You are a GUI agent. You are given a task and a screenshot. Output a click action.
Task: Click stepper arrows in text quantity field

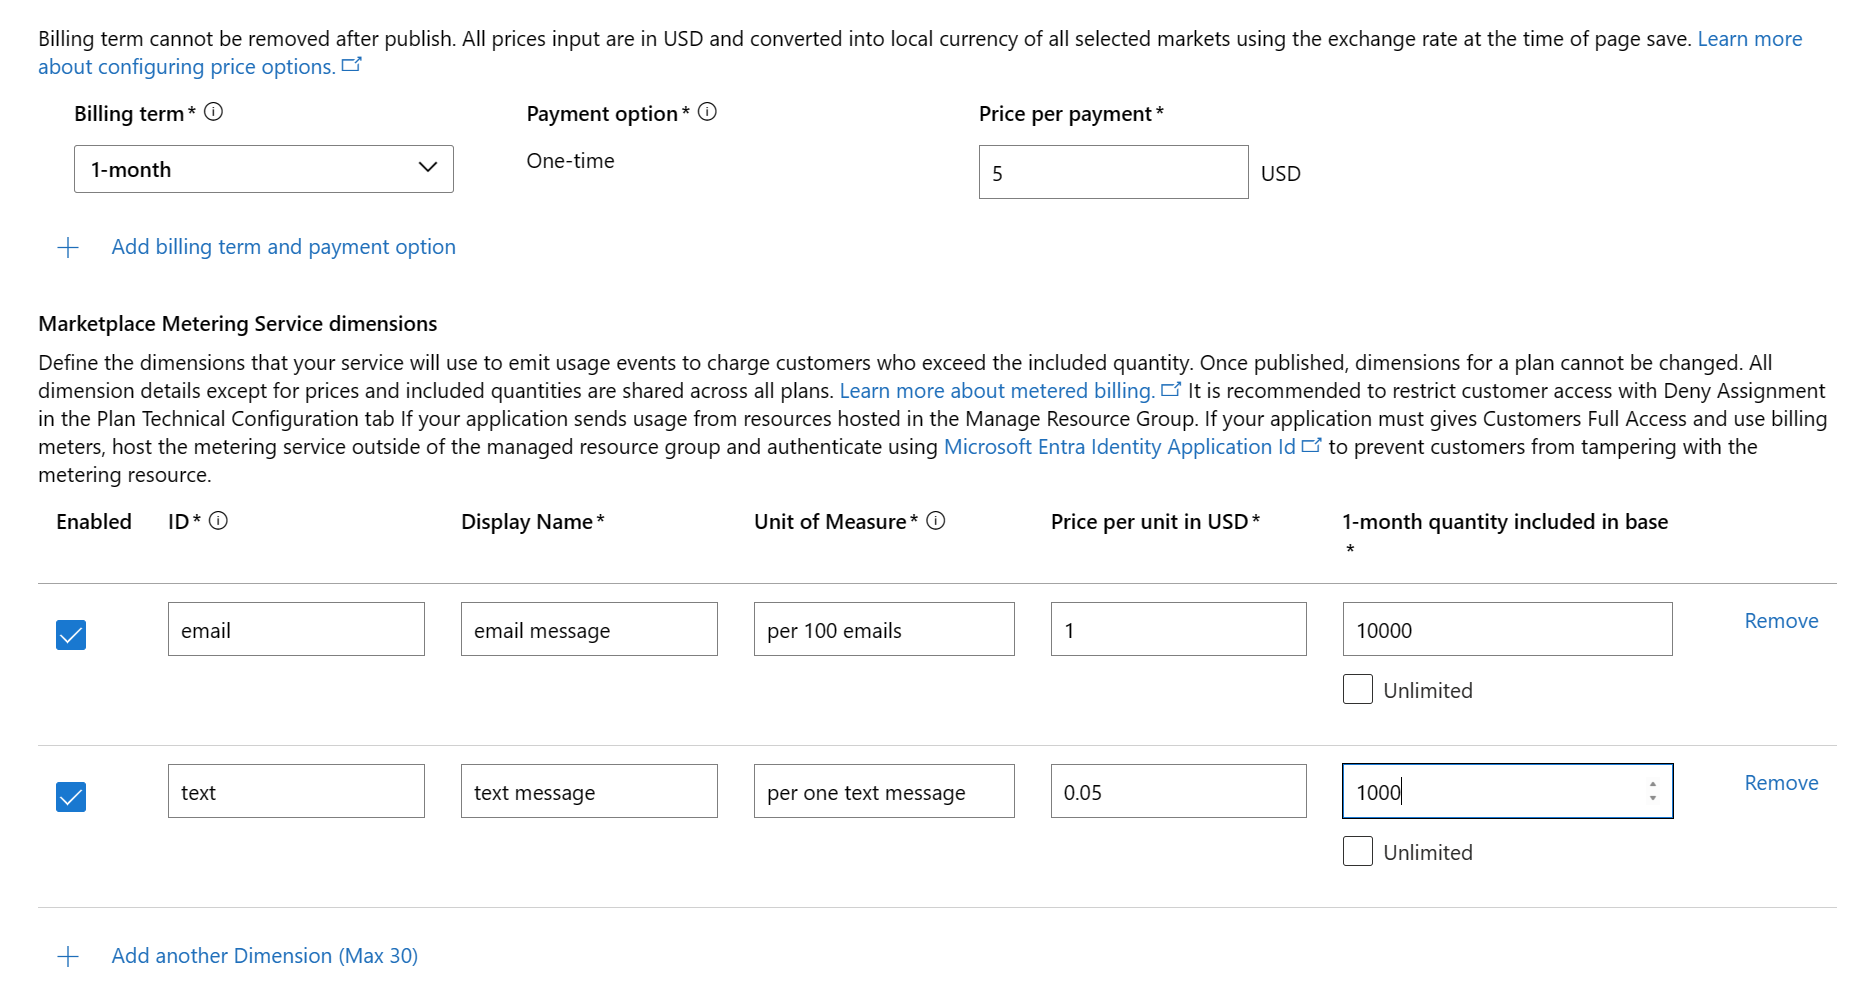coord(1653,791)
